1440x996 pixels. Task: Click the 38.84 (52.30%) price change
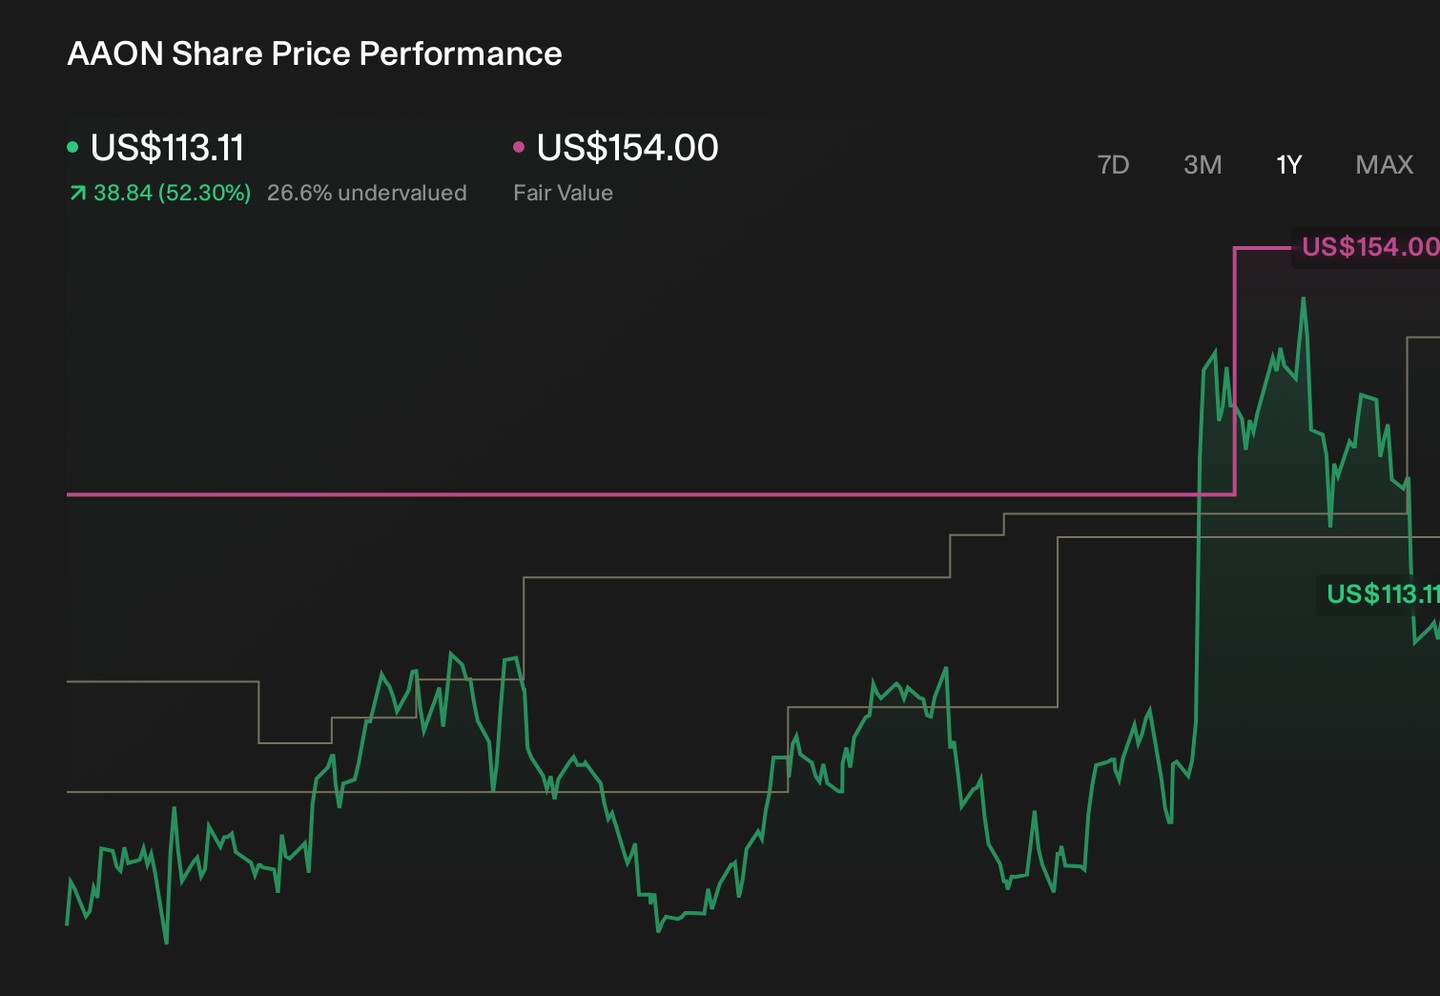pos(172,193)
